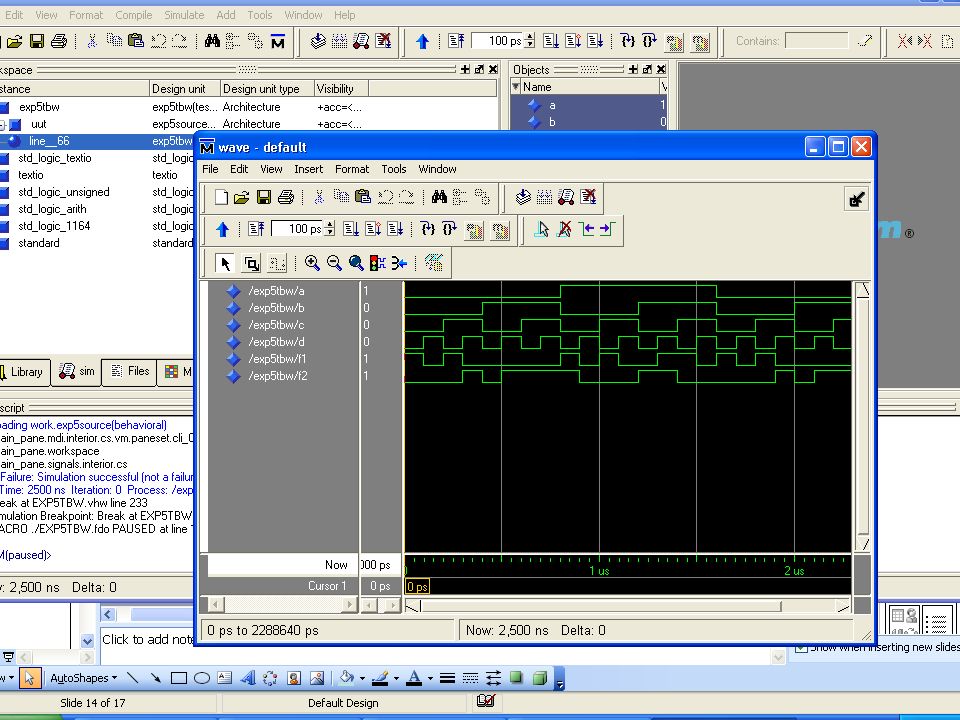Click Step icon in wave window toolbar
960x720 pixels.
(x=428, y=230)
